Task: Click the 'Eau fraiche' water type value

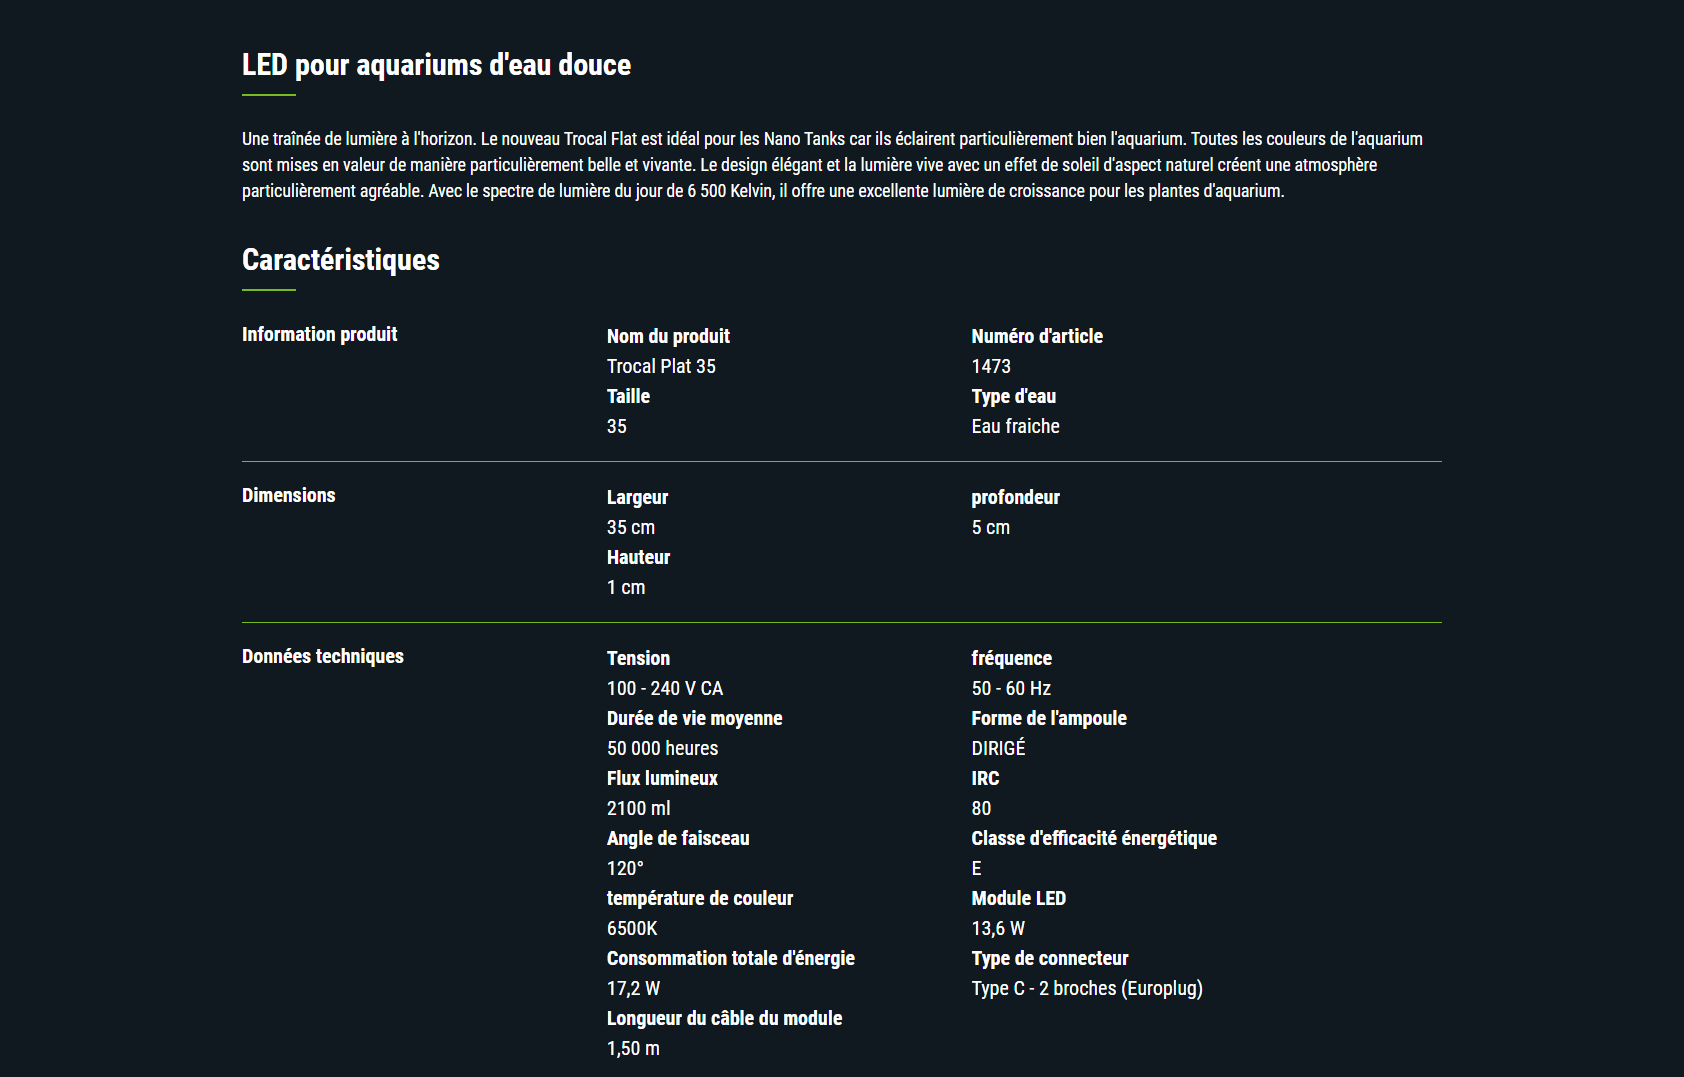Action: 1015,426
